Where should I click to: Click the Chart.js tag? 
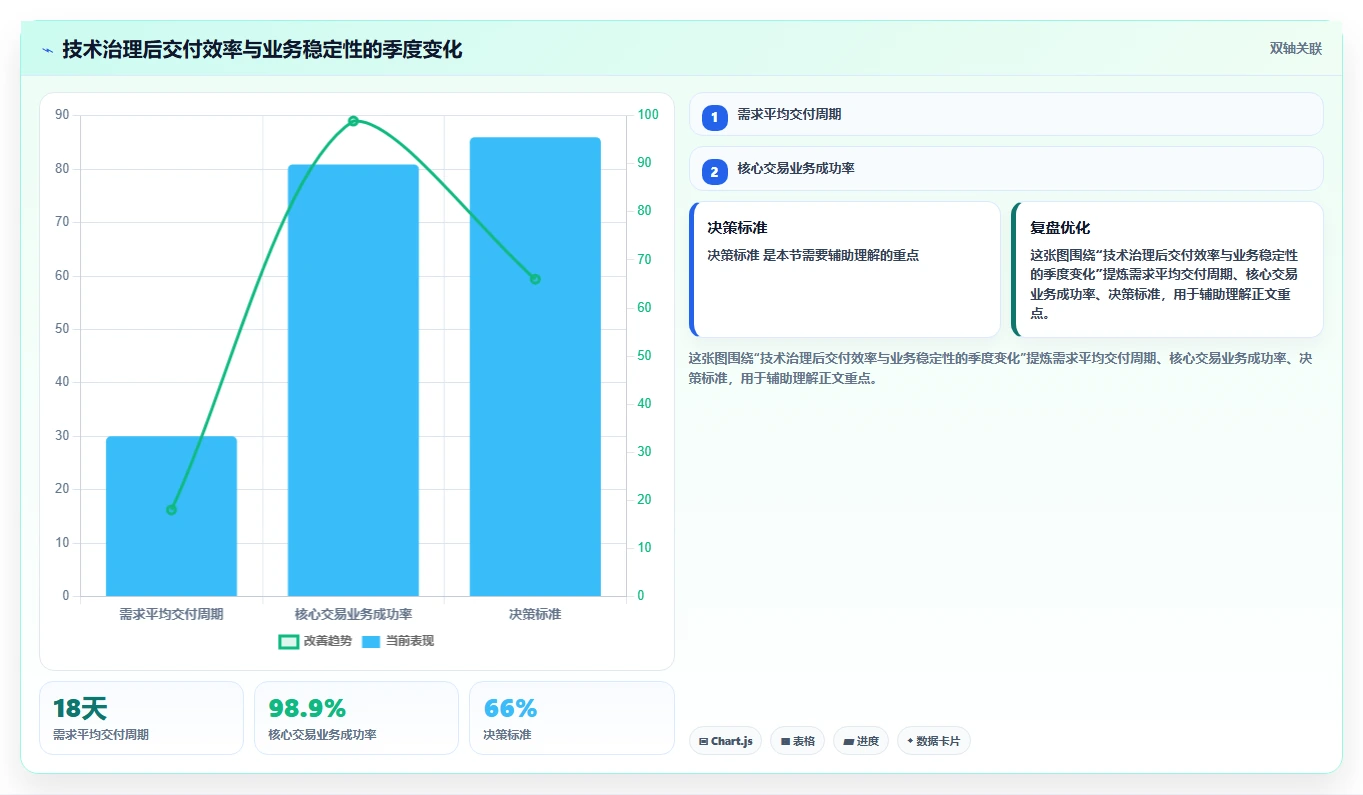[726, 741]
